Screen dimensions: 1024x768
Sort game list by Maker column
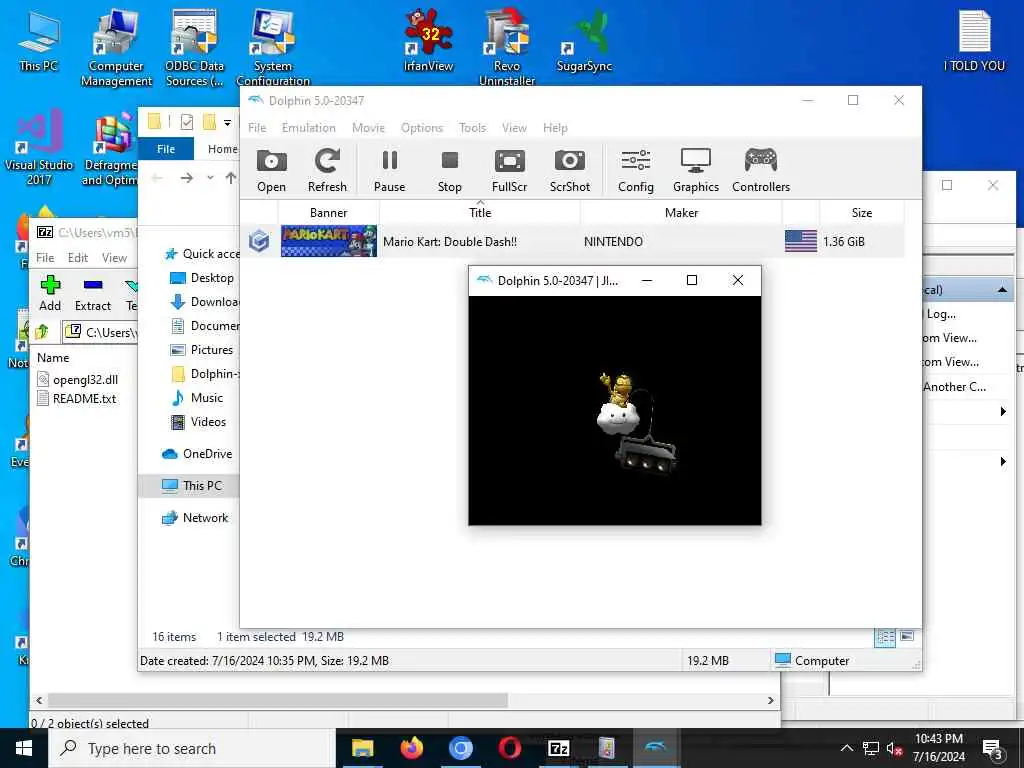click(x=681, y=213)
